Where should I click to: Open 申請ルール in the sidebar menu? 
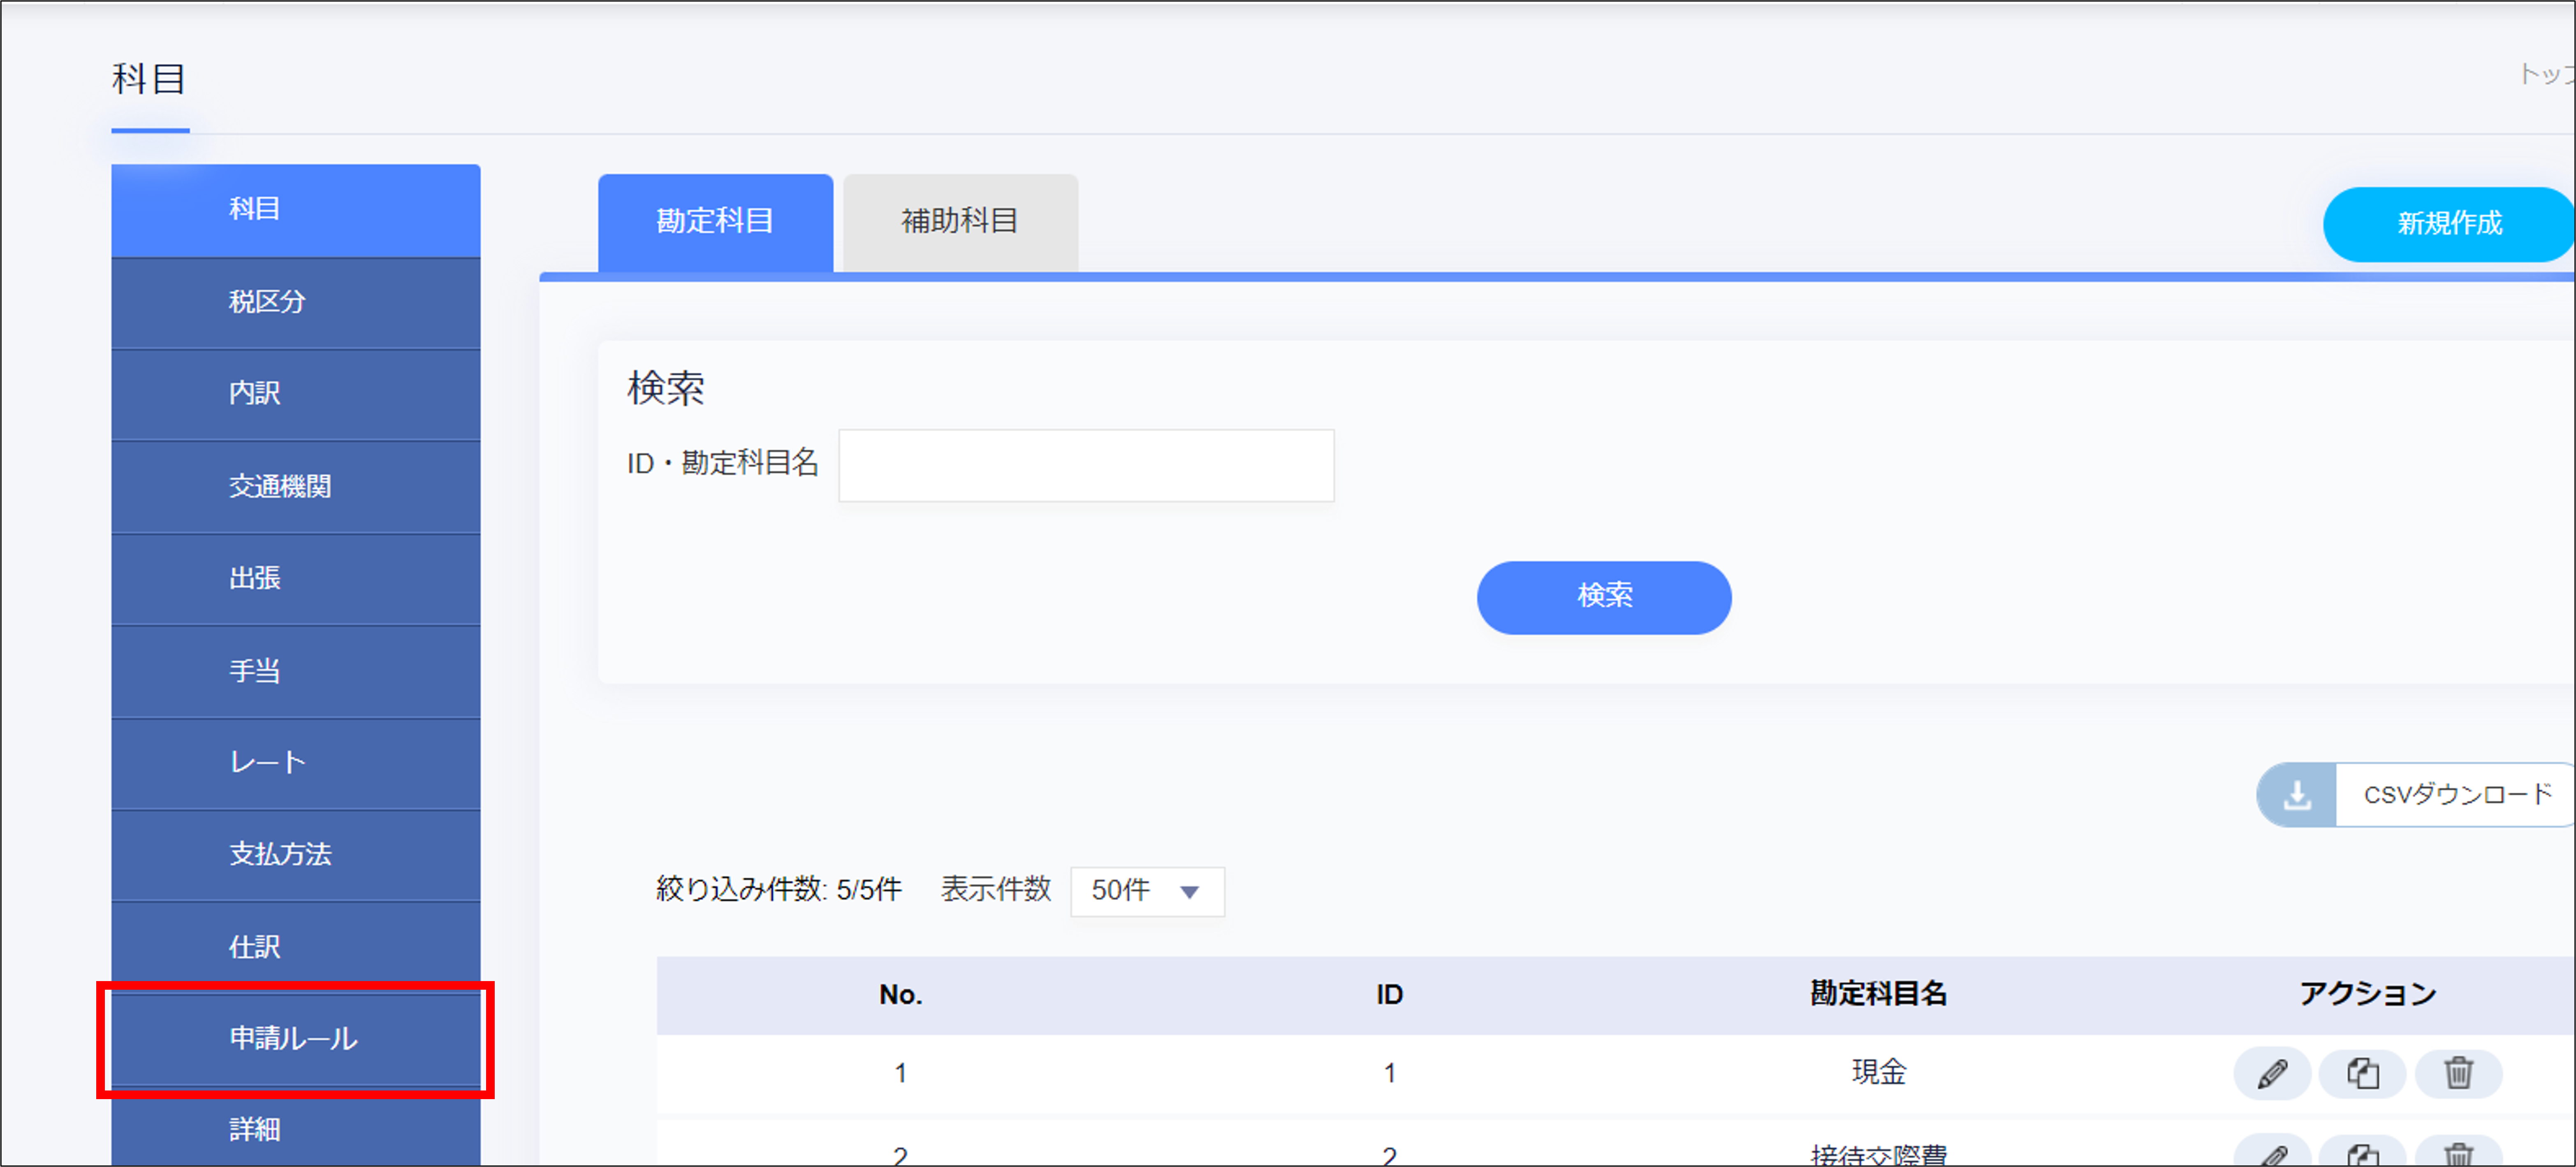[x=296, y=1039]
